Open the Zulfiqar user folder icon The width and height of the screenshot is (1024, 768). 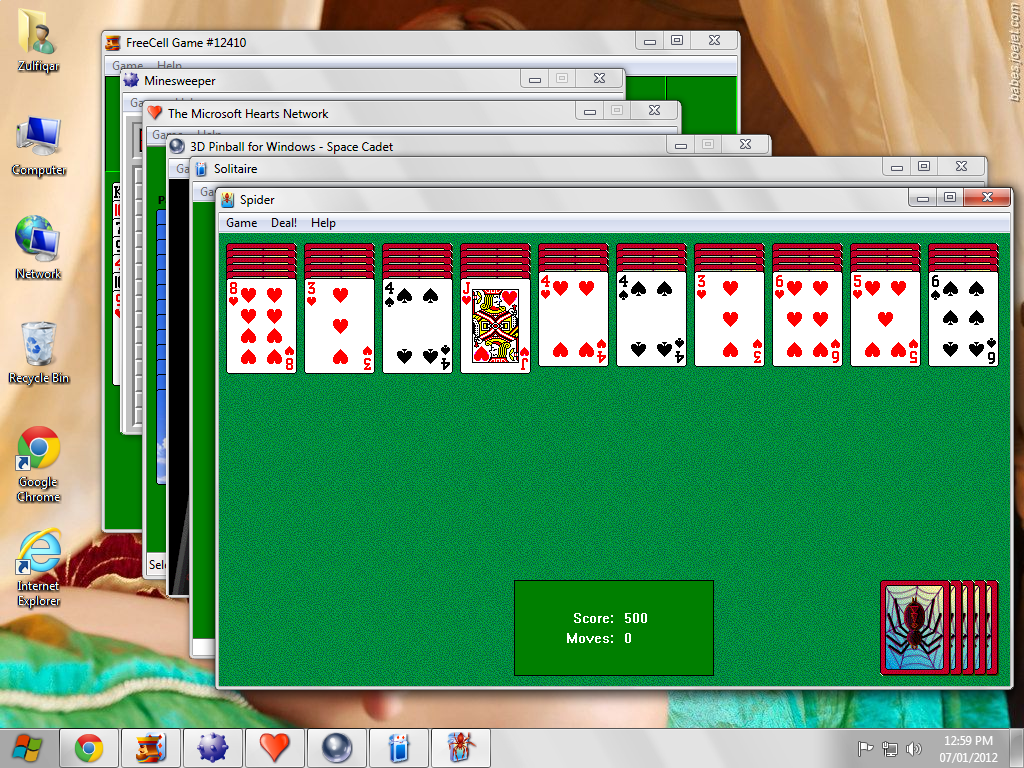[x=38, y=41]
